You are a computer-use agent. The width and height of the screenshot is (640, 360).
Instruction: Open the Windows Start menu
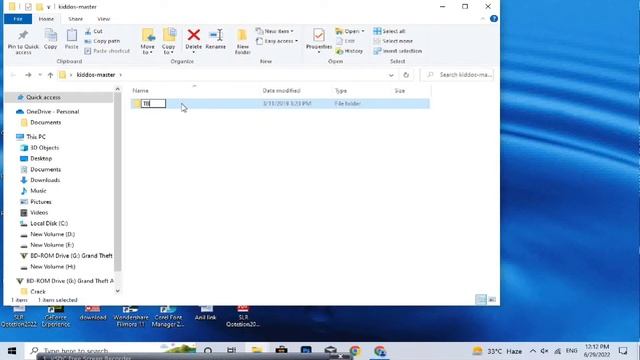point(12,351)
